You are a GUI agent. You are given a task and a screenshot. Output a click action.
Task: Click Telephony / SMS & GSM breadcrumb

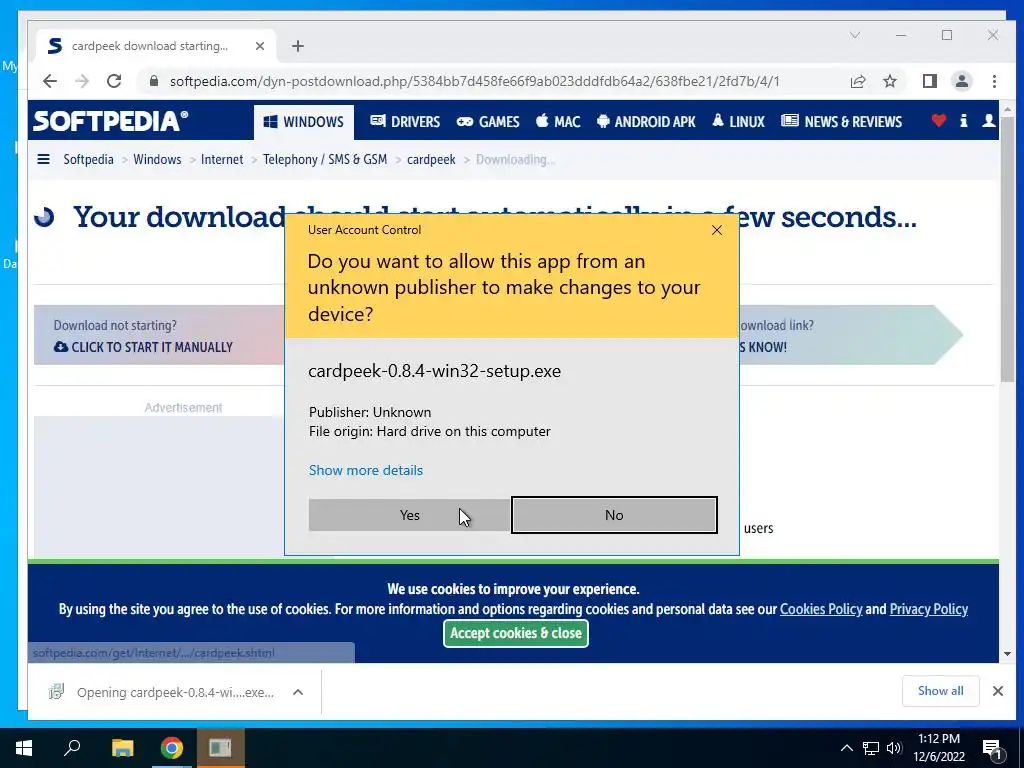325,159
